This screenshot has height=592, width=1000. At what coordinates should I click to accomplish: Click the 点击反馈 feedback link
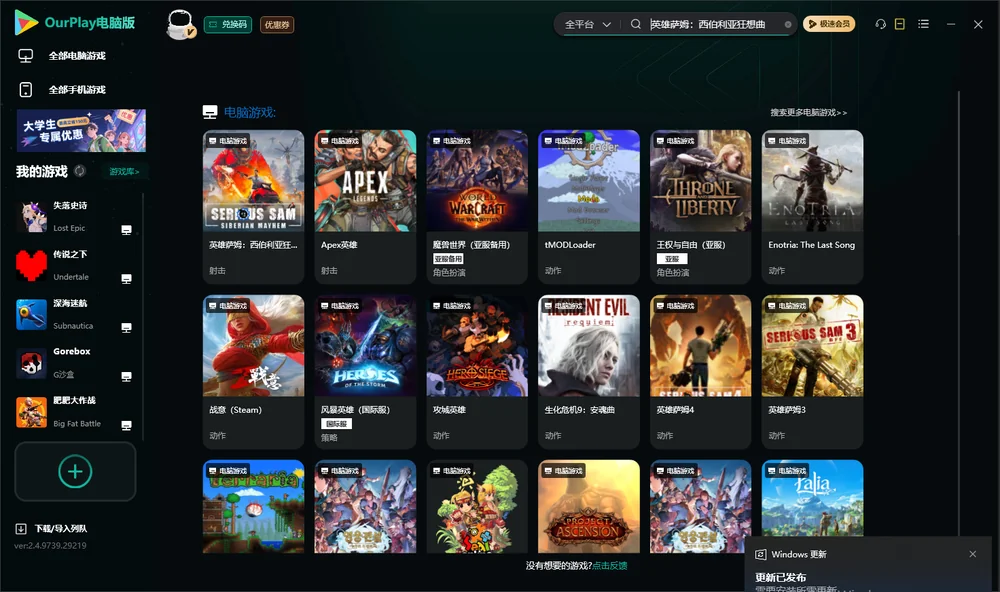[x=610, y=566]
